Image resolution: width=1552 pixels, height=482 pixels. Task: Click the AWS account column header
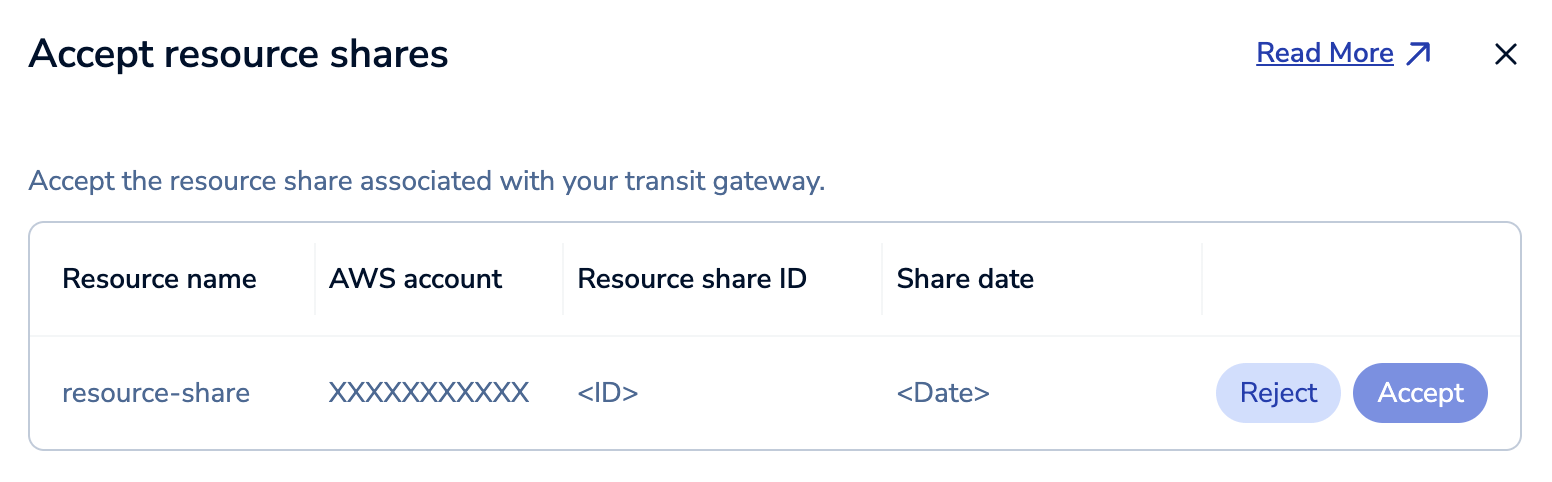pyautogui.click(x=415, y=278)
